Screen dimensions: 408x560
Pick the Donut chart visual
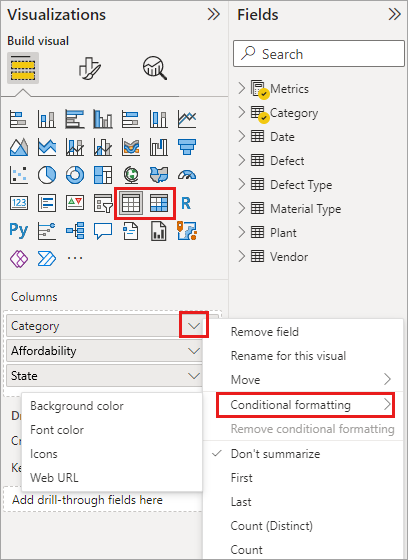(x=75, y=175)
